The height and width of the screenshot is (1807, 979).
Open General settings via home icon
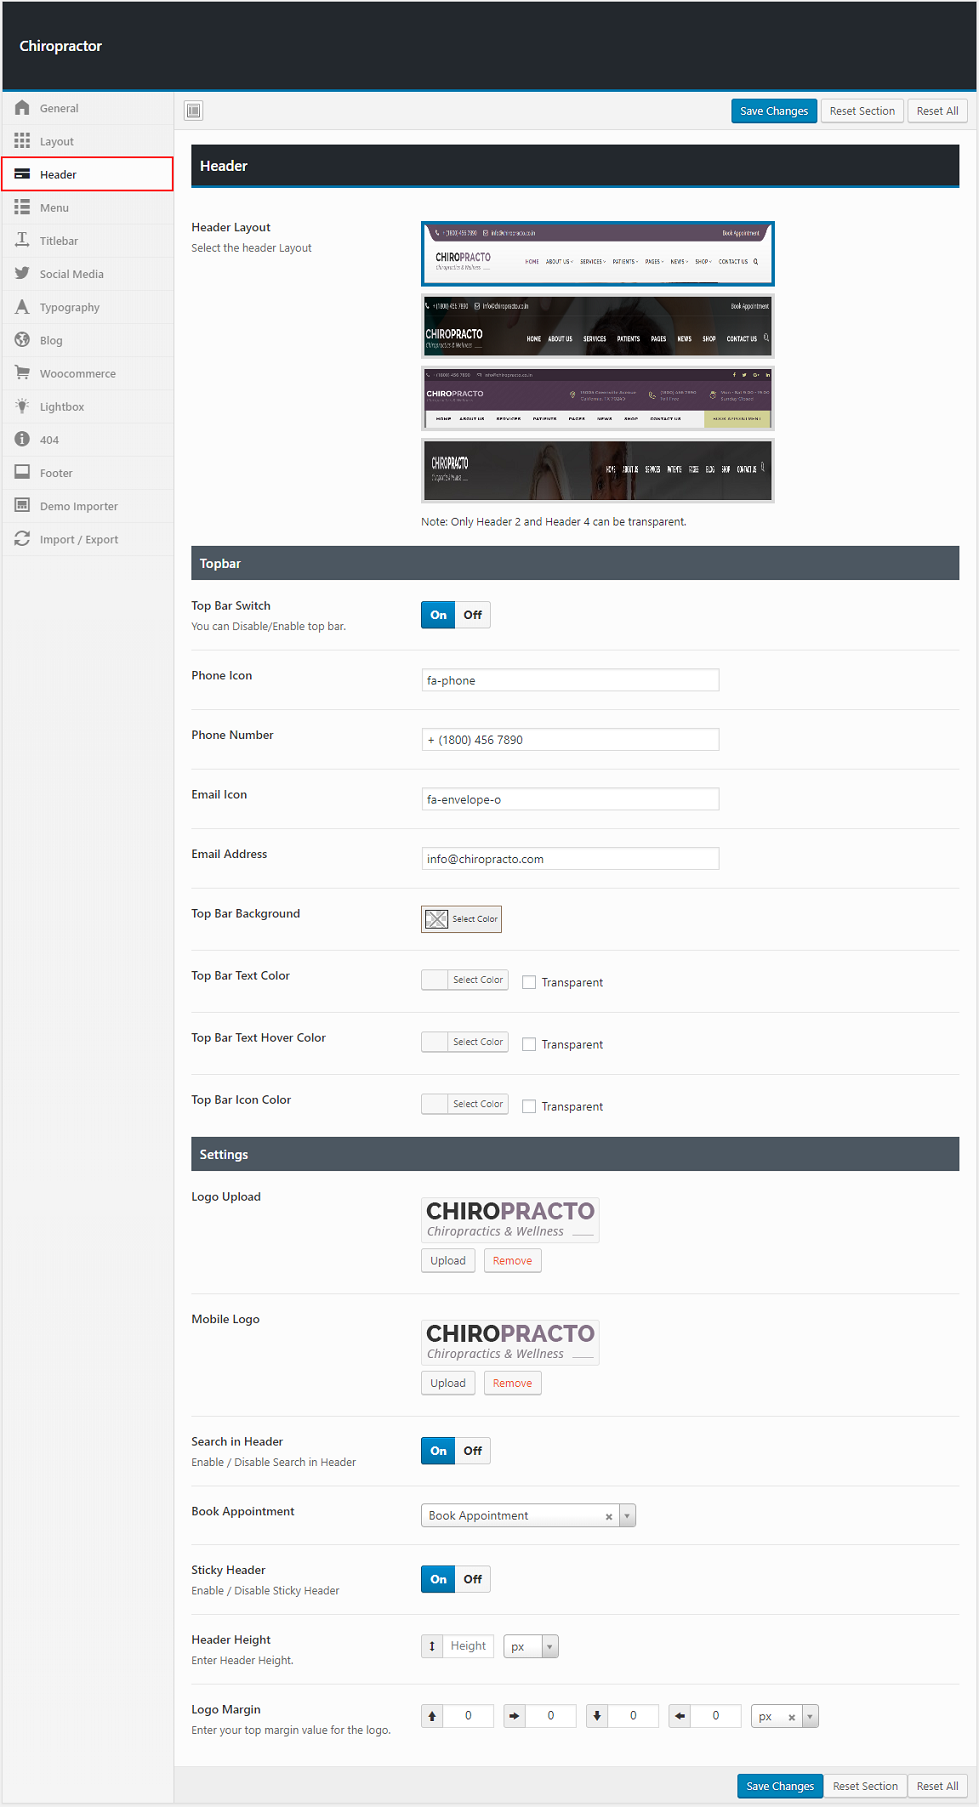pyautogui.click(x=22, y=108)
